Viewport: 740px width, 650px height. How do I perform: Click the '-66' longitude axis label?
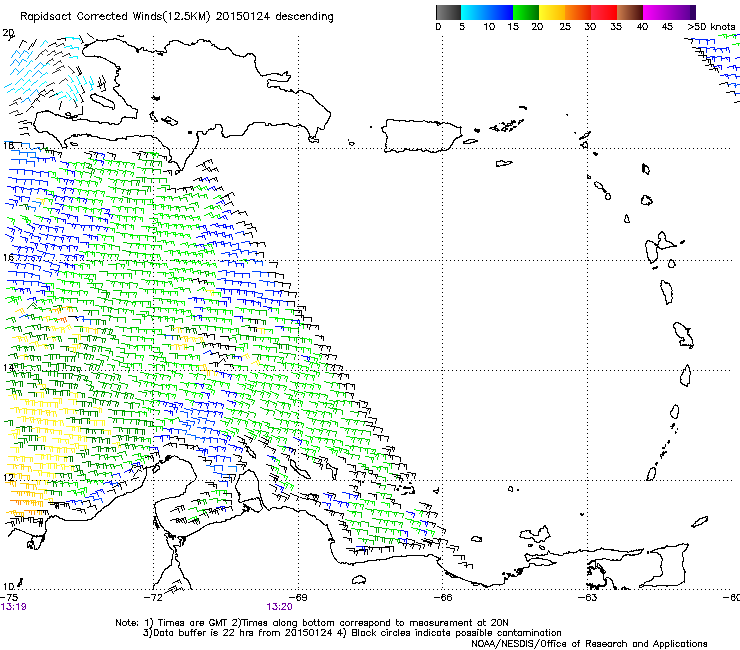(x=443, y=597)
